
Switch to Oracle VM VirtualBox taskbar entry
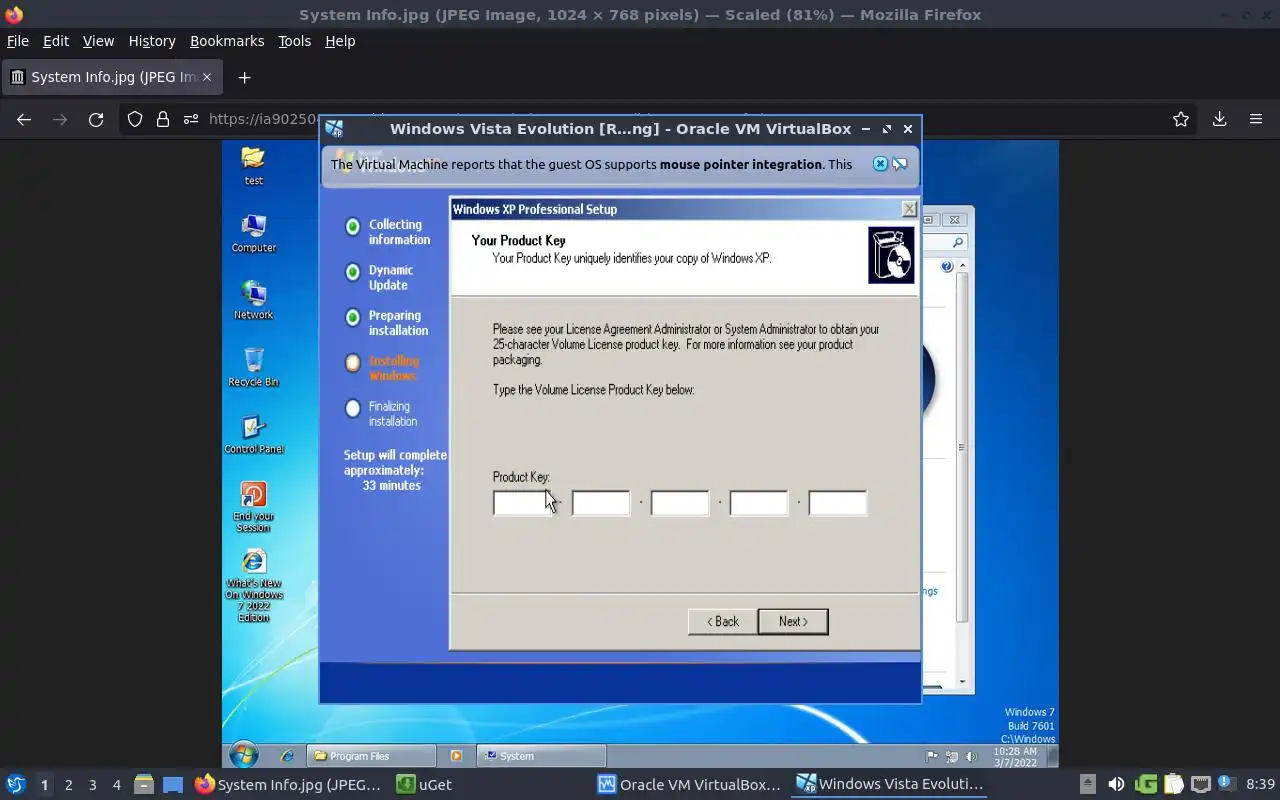690,784
